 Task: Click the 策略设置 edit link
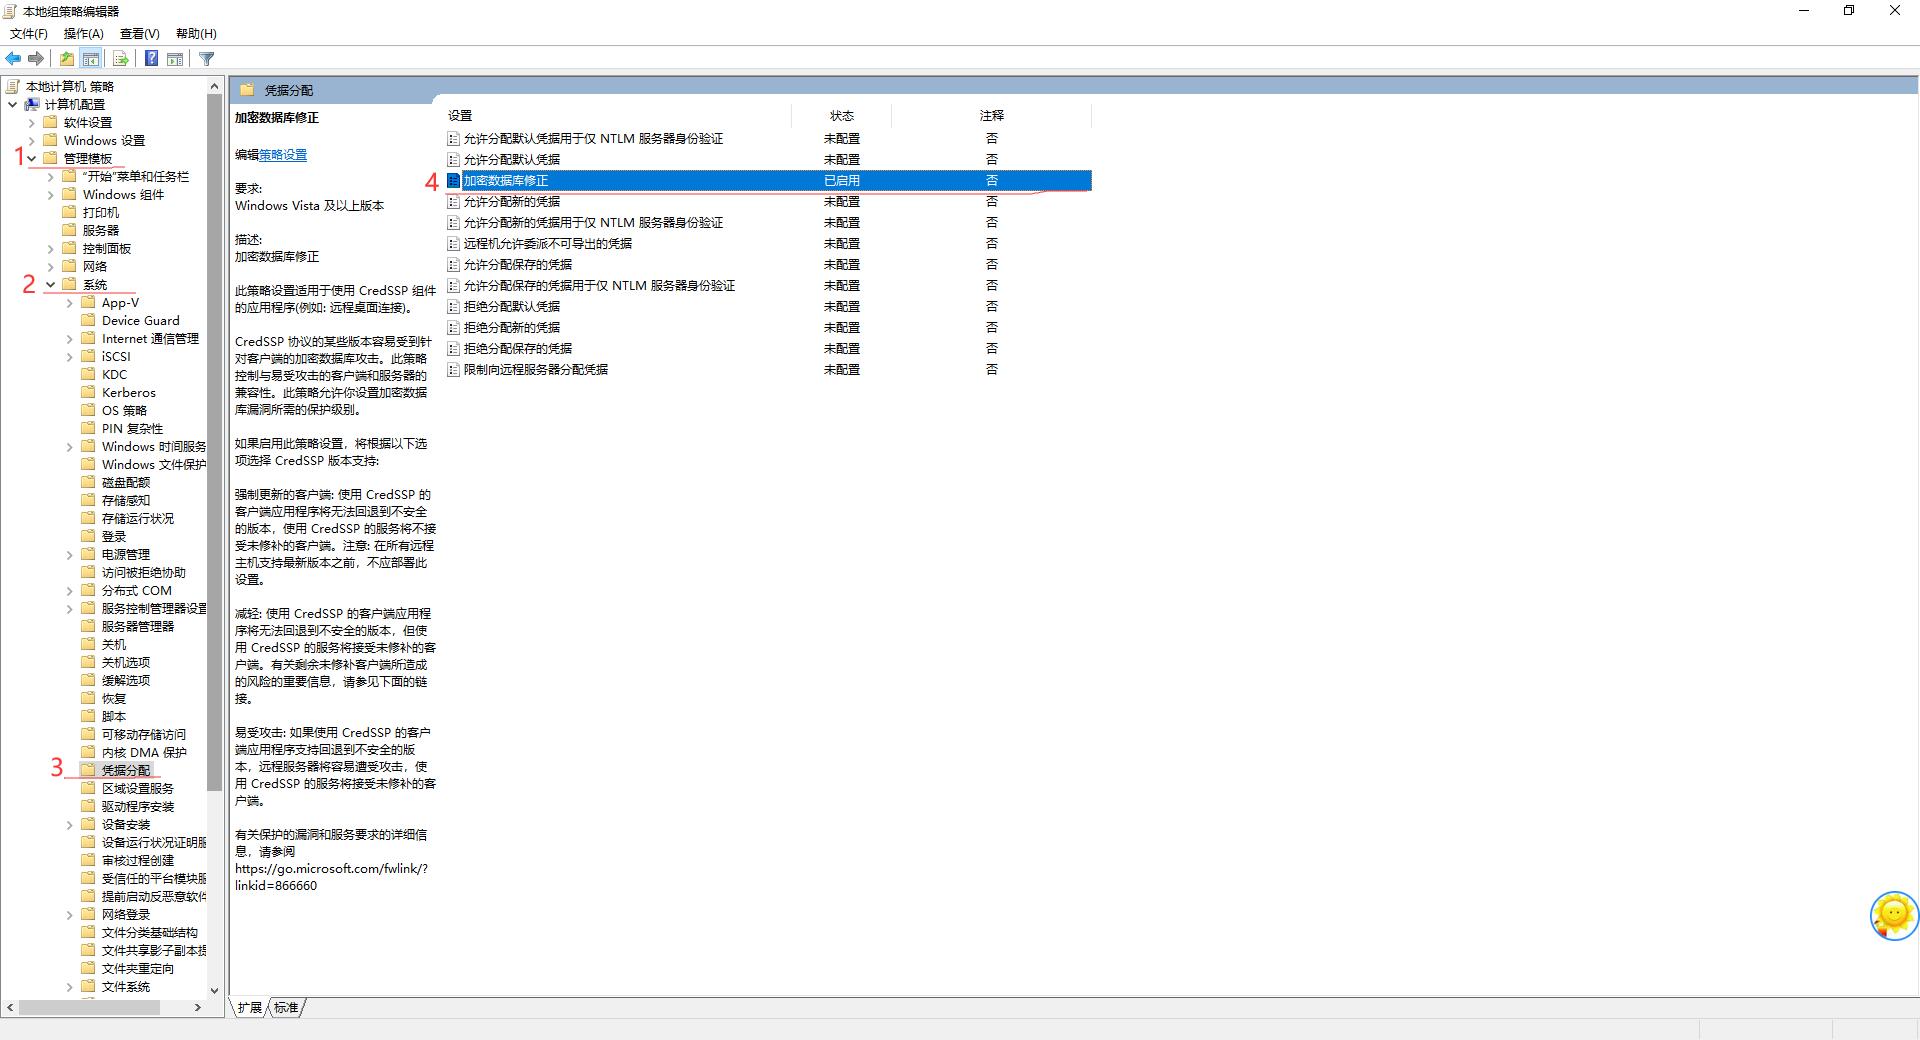[x=283, y=155]
